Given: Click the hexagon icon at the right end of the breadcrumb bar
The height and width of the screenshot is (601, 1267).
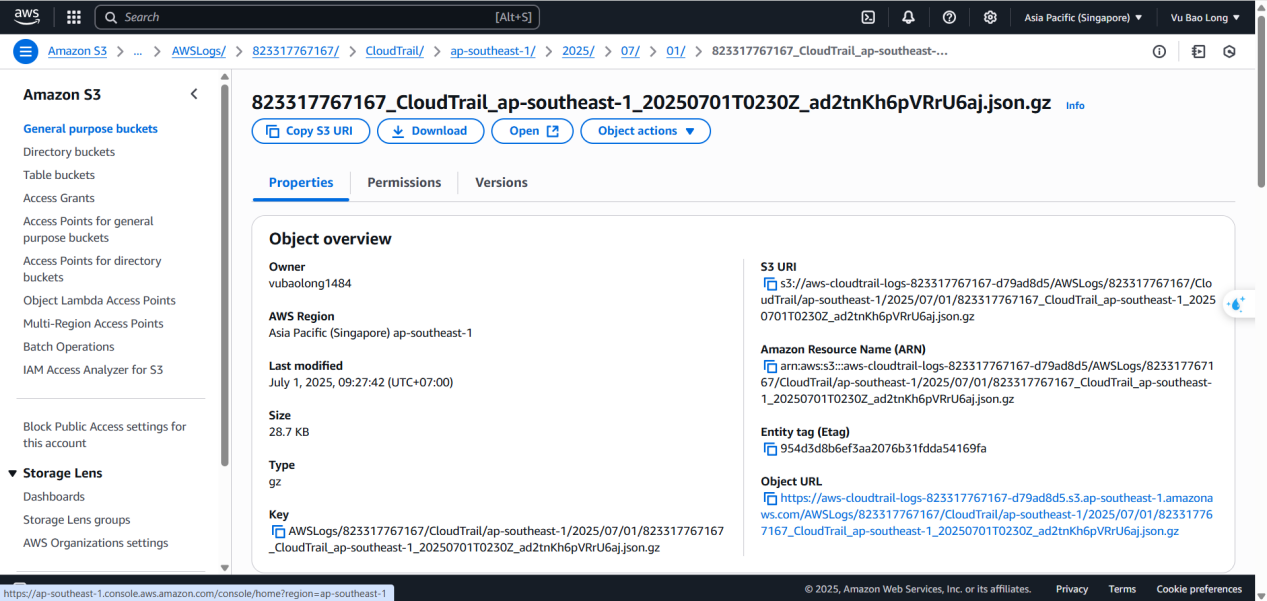Looking at the screenshot, I should (x=1230, y=52).
